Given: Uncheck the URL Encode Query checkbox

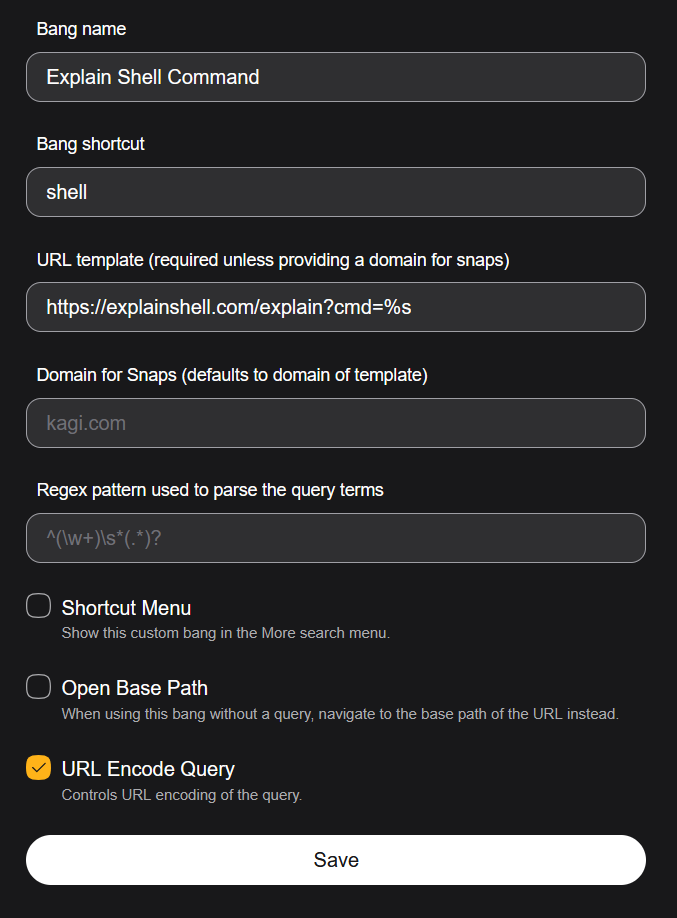Looking at the screenshot, I should click(x=39, y=768).
